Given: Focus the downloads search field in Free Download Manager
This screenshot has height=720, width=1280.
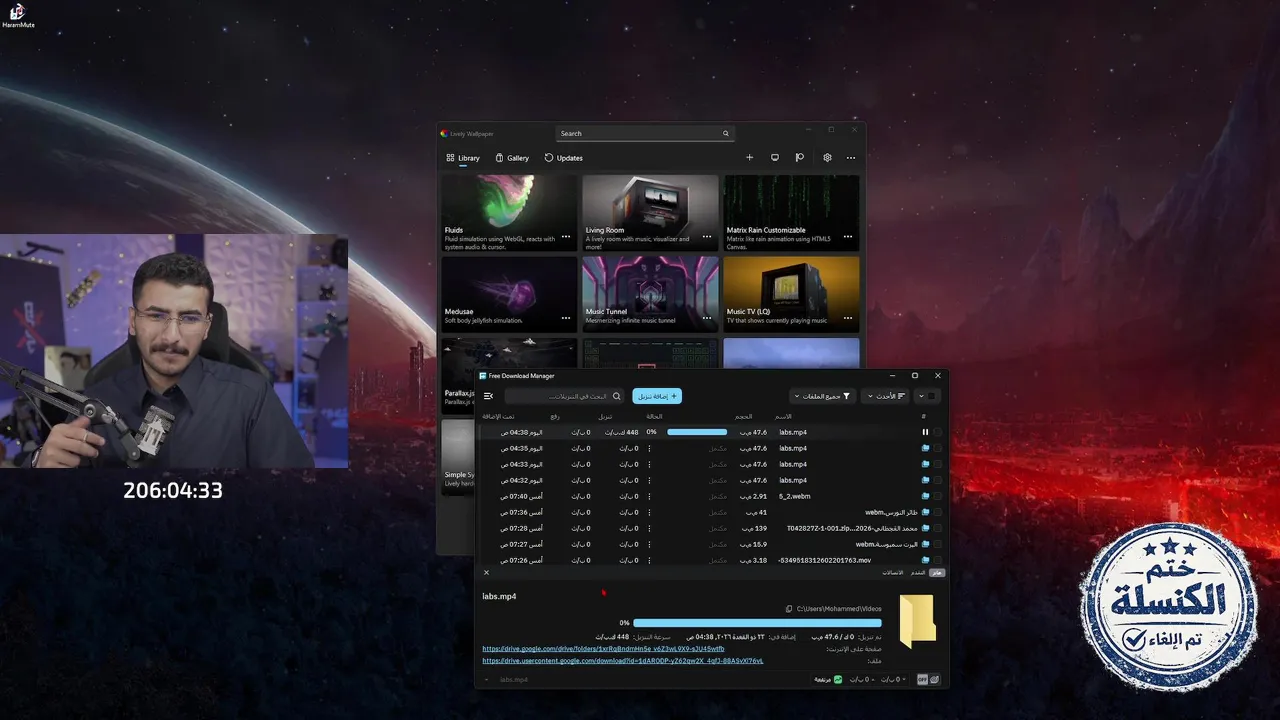Looking at the screenshot, I should click(565, 396).
